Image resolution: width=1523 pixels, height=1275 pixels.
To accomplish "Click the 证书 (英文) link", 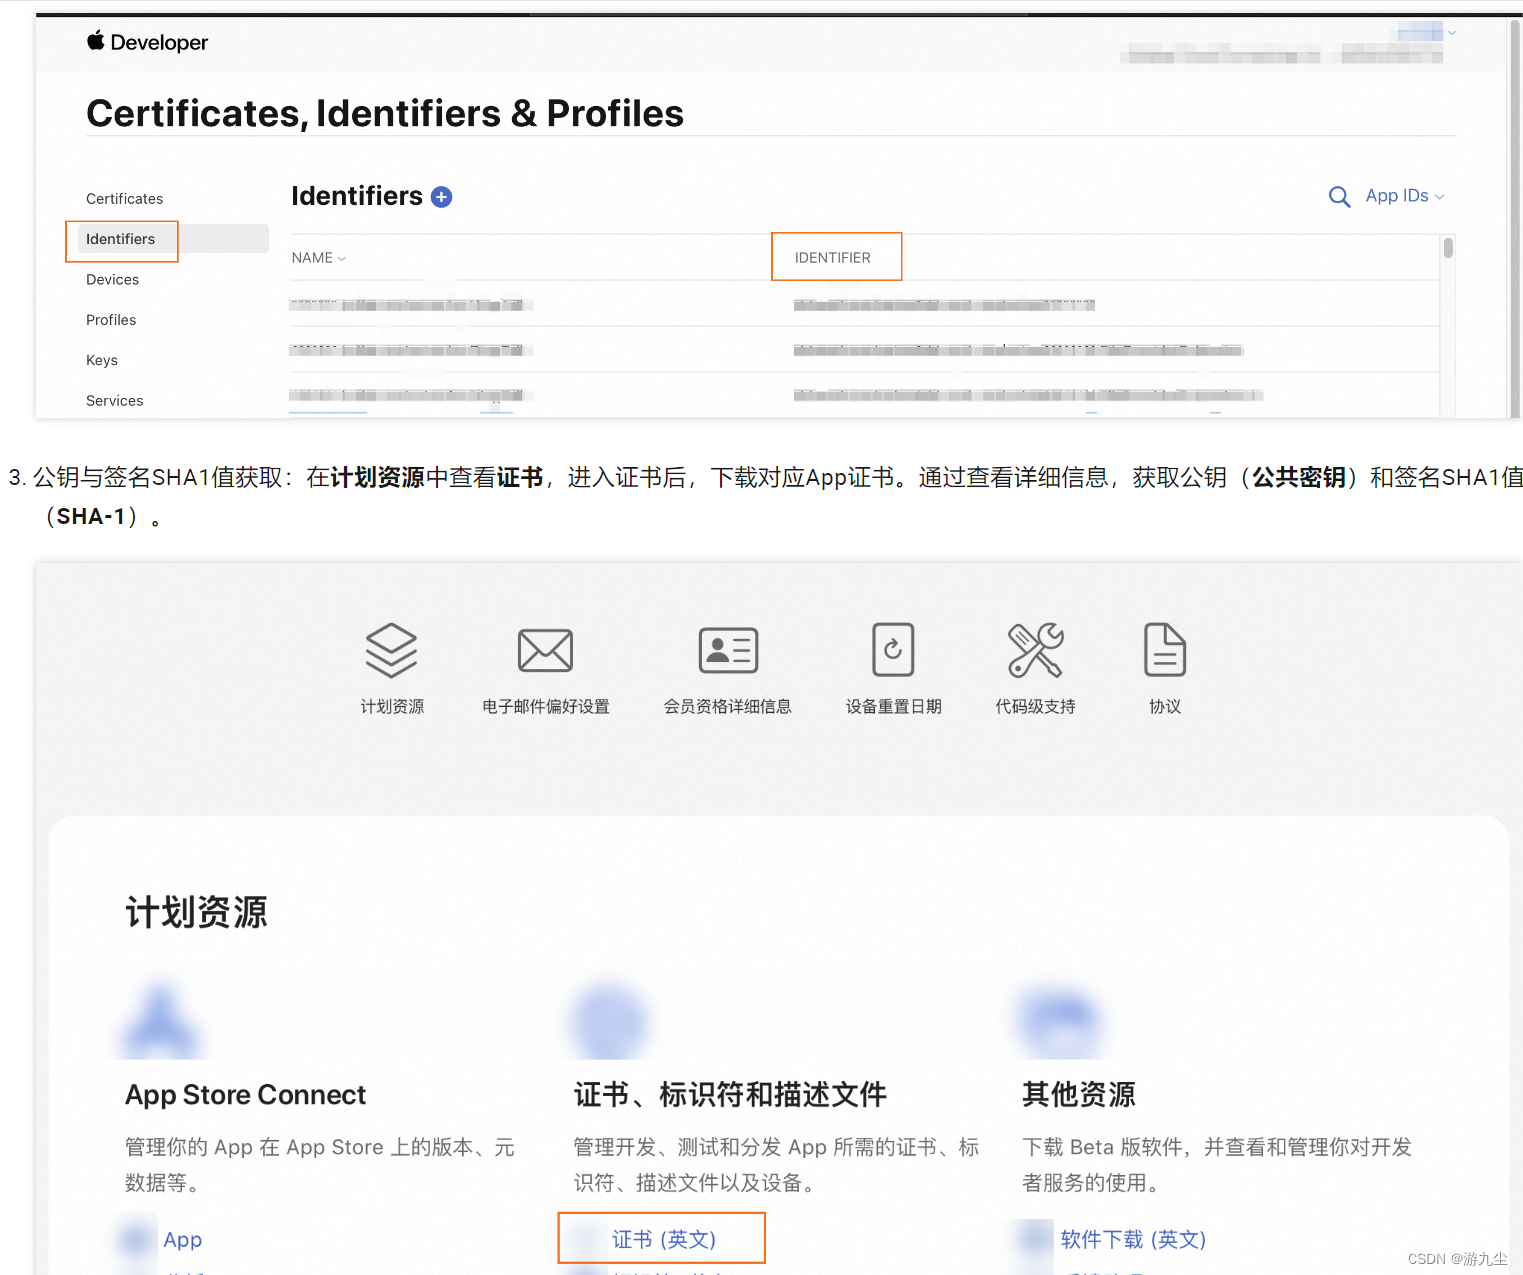I will tap(664, 1239).
